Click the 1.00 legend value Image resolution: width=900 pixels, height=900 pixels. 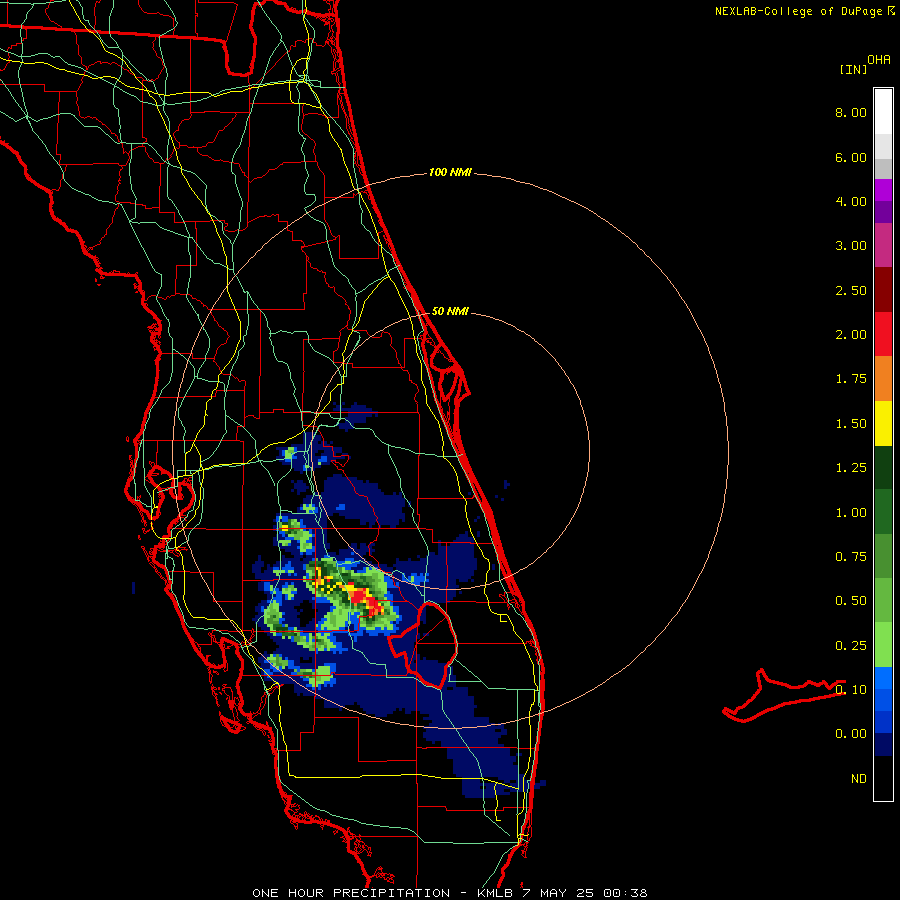pos(851,513)
